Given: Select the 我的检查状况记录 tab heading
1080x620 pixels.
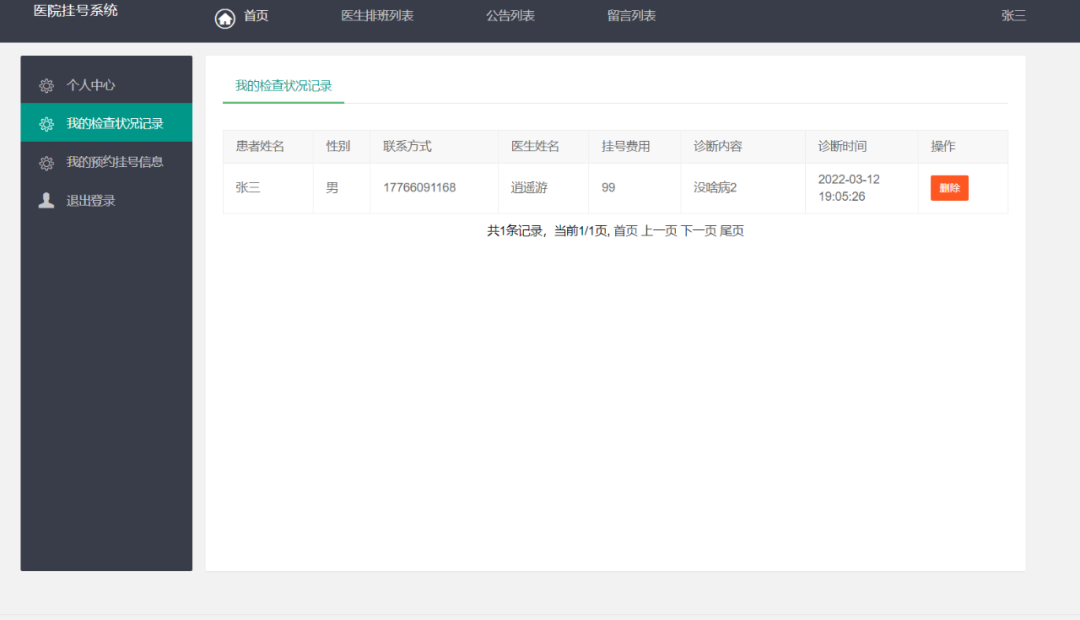Looking at the screenshot, I should (283, 86).
